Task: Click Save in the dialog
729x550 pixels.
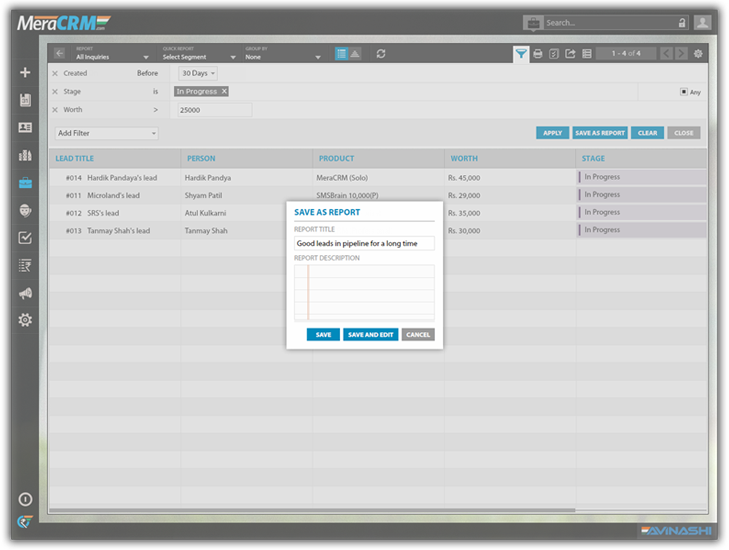Action: [x=323, y=335]
